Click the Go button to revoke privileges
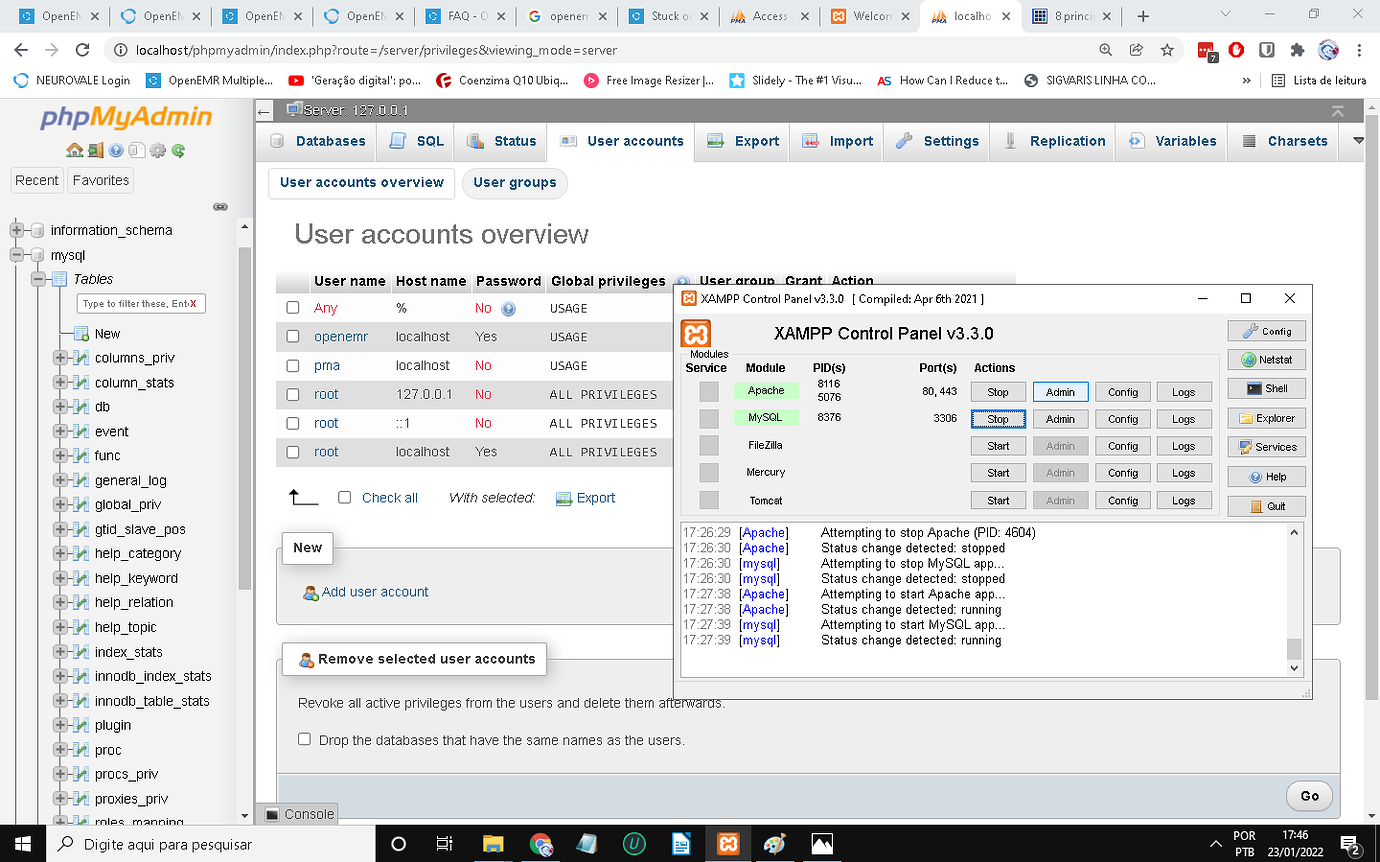 tap(1308, 795)
